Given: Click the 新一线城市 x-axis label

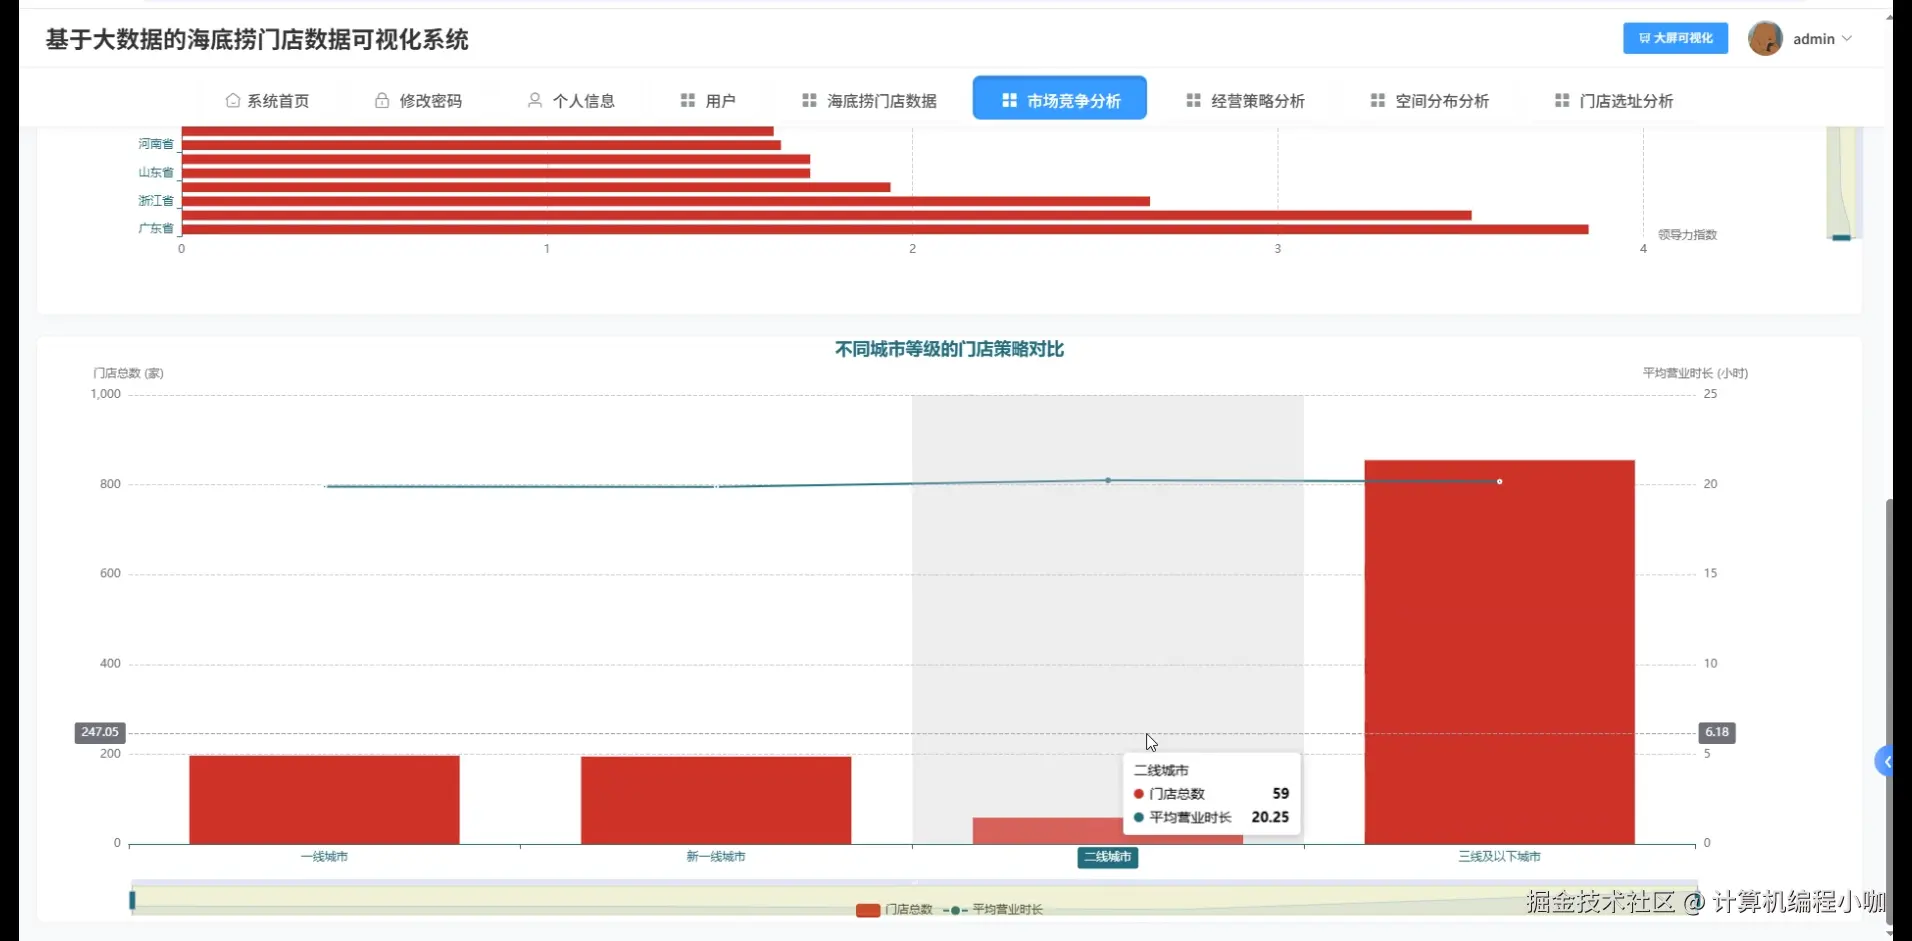Looking at the screenshot, I should coord(716,856).
